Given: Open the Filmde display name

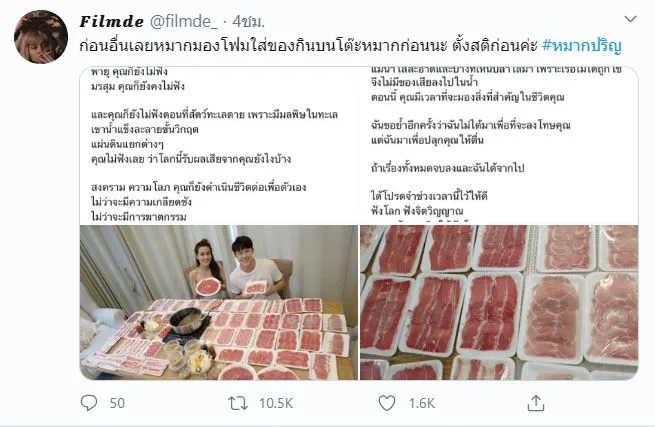Looking at the screenshot, I should point(112,21).
